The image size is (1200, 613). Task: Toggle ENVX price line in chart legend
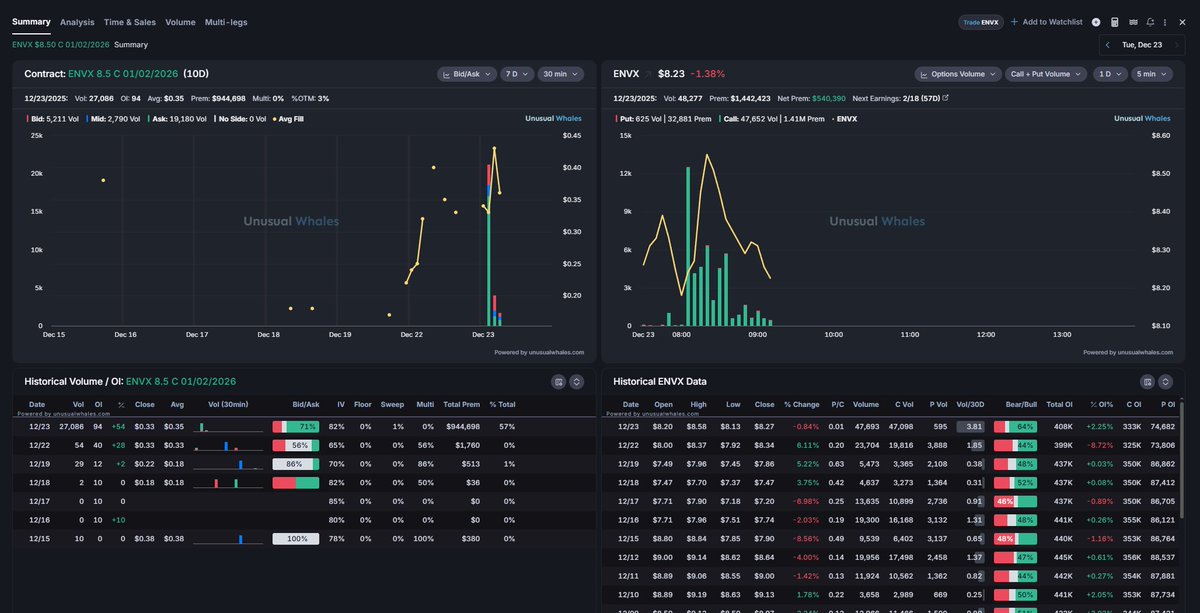tap(844, 118)
